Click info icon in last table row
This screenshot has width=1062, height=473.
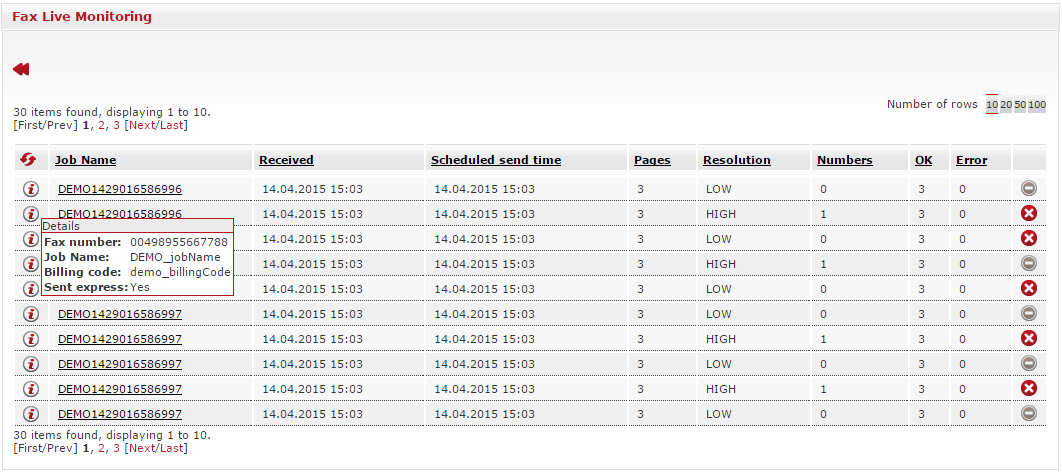(30, 413)
